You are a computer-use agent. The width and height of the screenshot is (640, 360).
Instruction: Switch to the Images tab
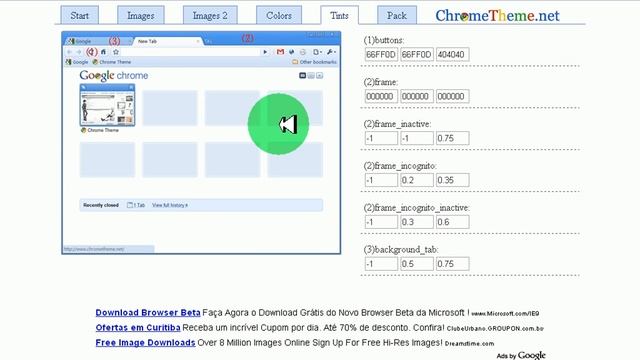[141, 16]
